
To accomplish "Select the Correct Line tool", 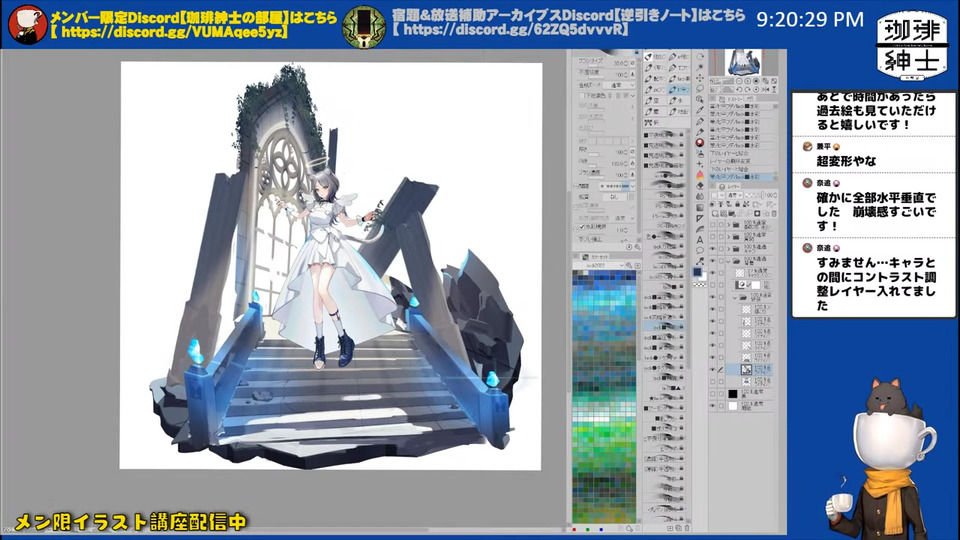I will point(700,260).
